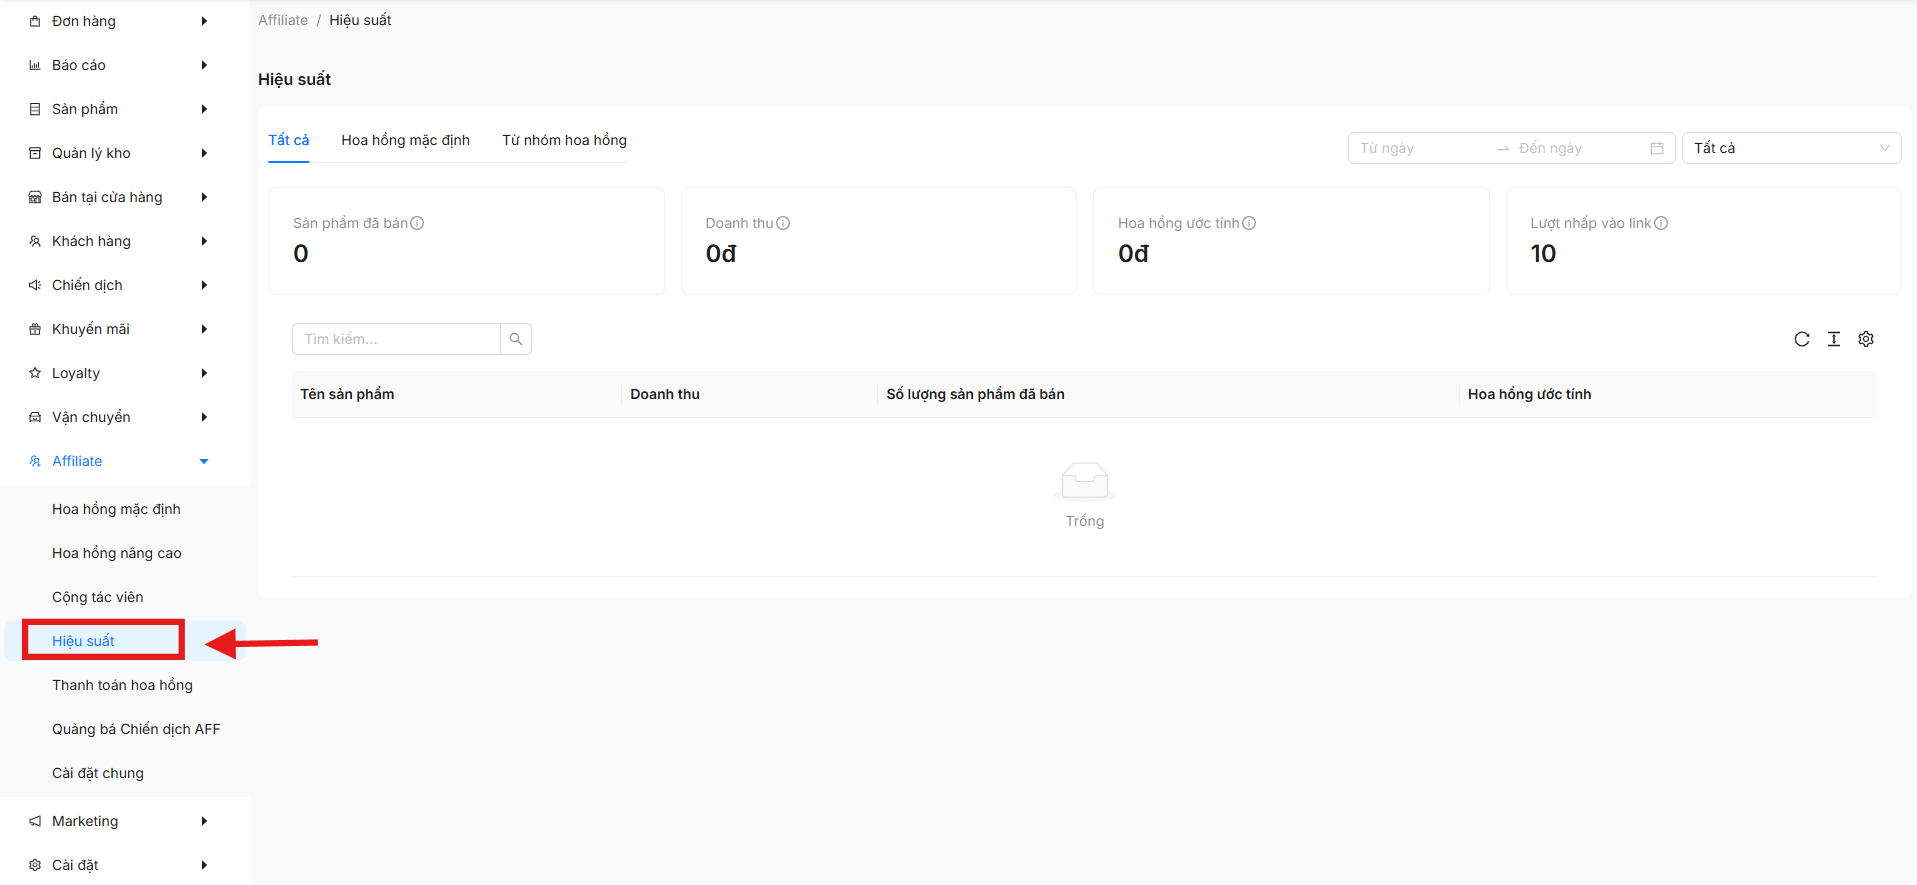Open Cài đặt chung submenu item
This screenshot has width=1917, height=885.
(x=98, y=773)
